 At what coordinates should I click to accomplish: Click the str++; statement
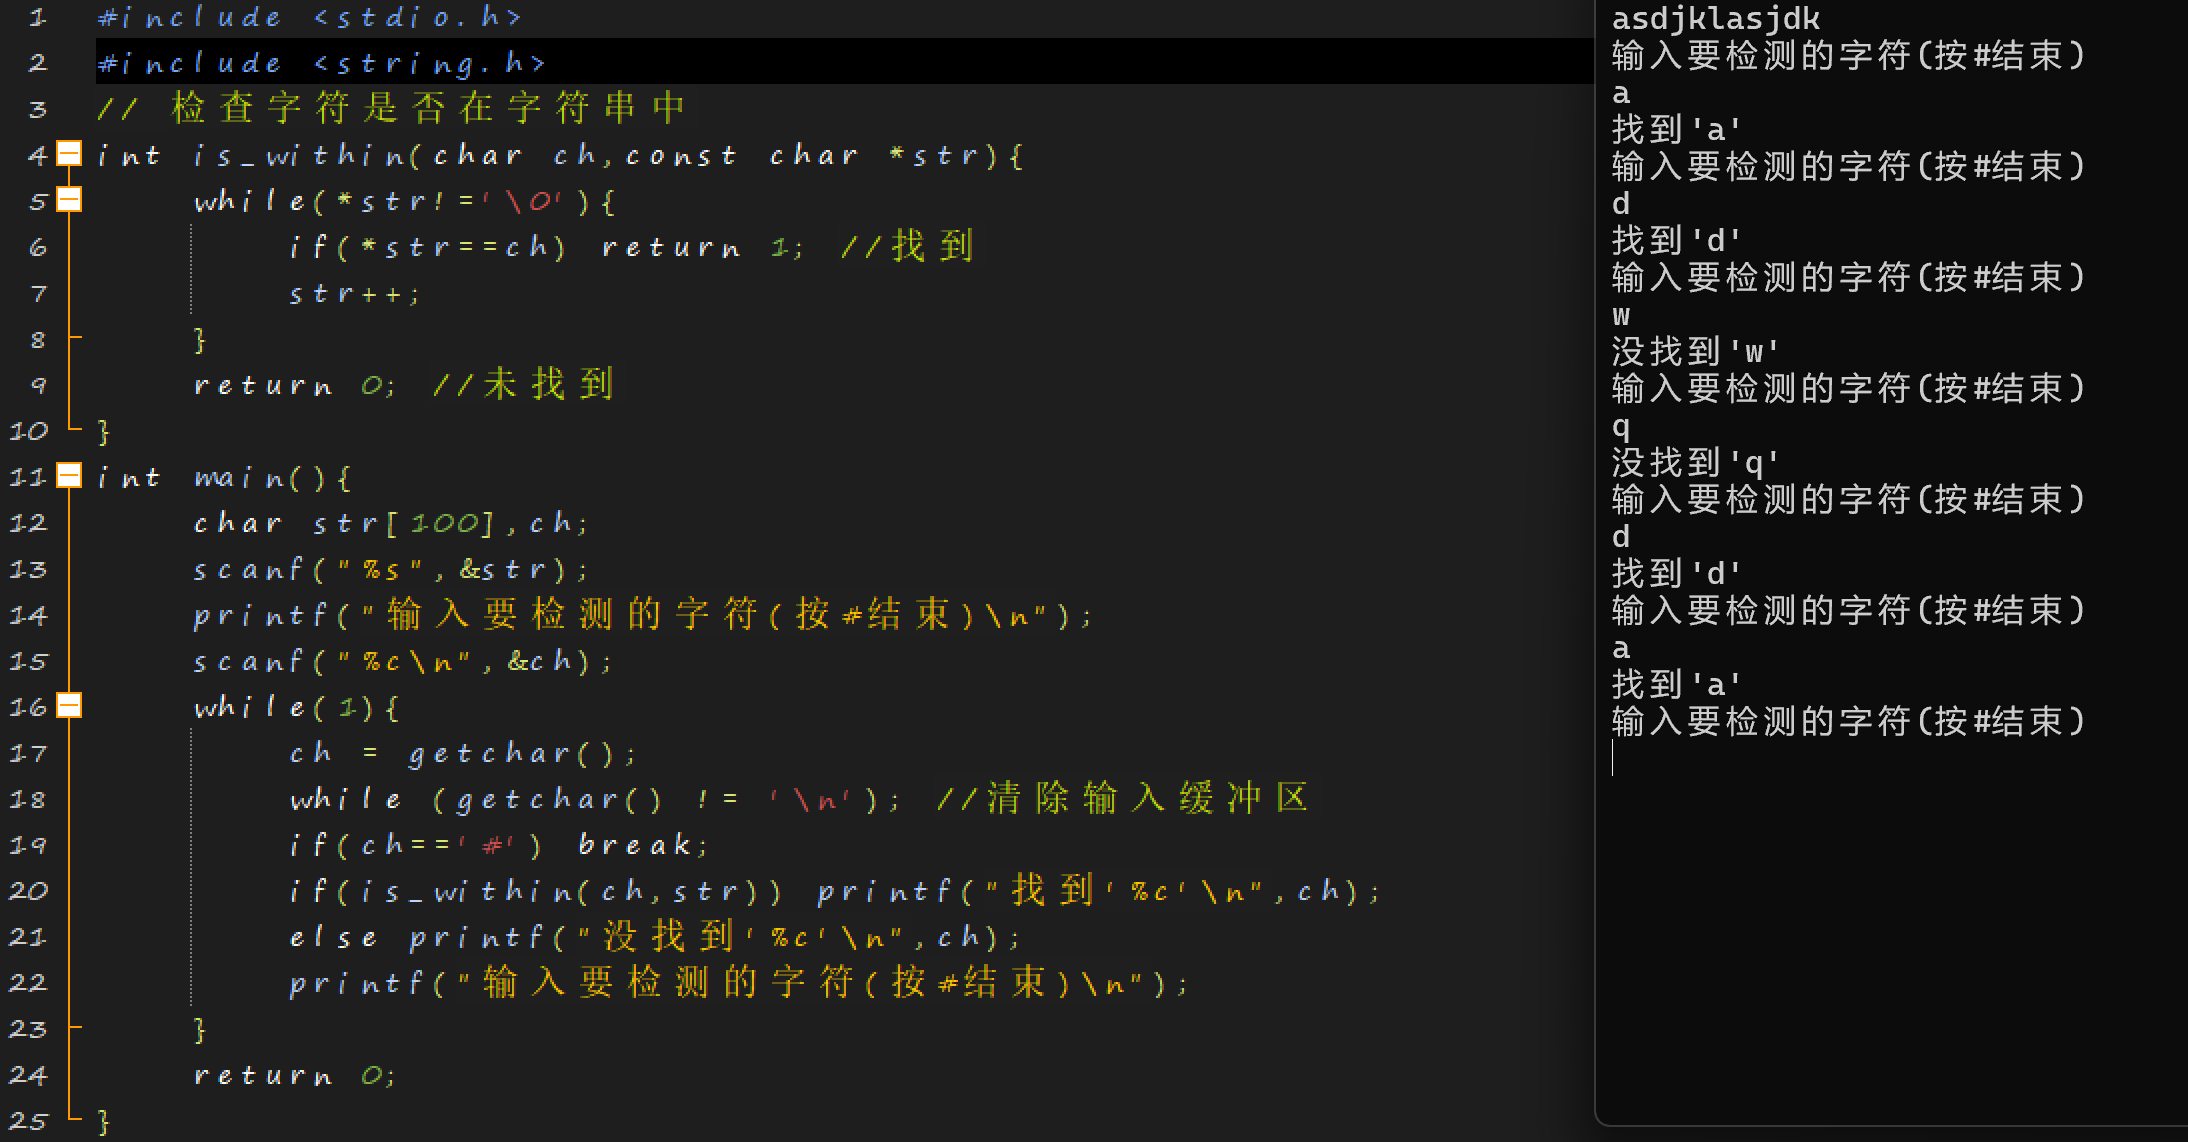(354, 293)
